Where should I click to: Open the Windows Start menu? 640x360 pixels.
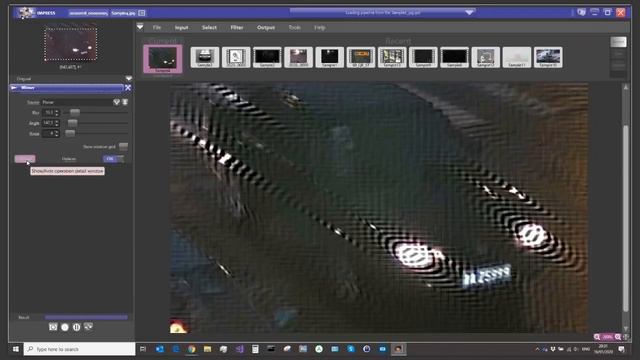pos(16,349)
